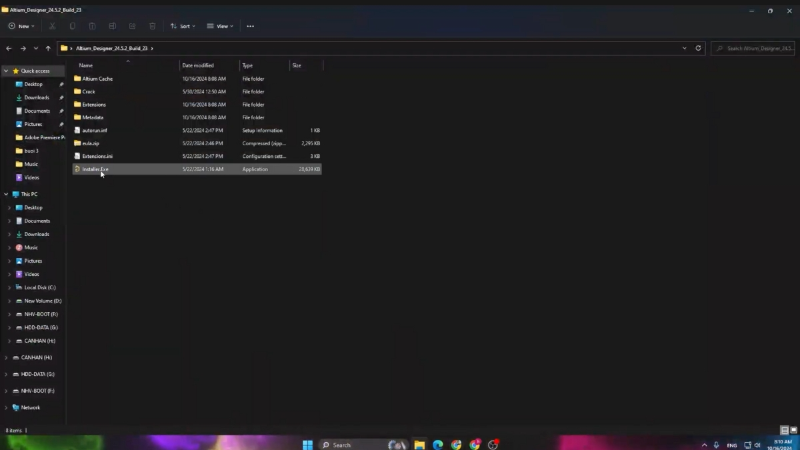Click Altium_Designer_24.5.2_Build_23 breadcrumb in address bar

click(112, 48)
